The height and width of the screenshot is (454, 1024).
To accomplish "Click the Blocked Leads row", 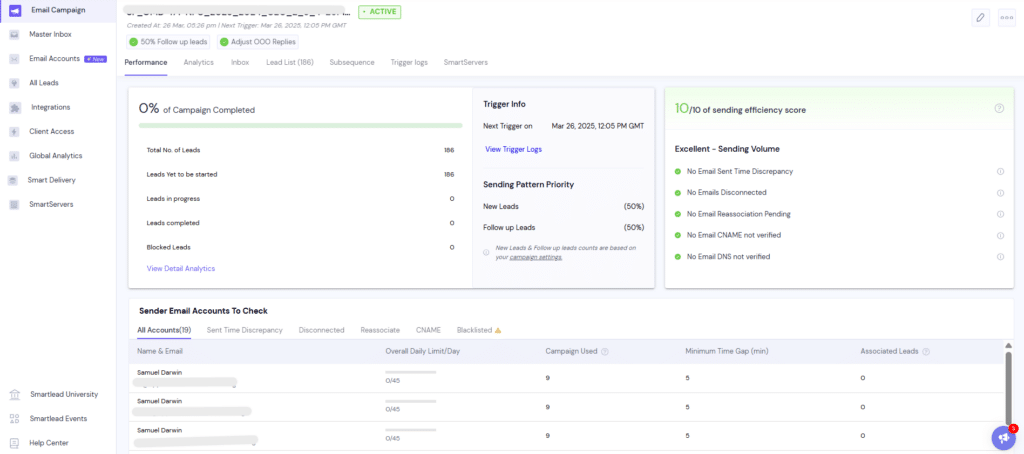I will click(x=300, y=248).
